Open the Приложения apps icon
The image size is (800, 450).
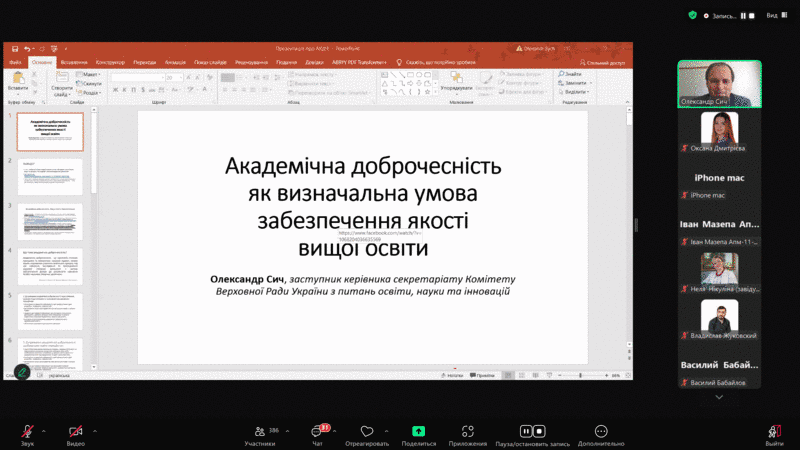[467, 431]
